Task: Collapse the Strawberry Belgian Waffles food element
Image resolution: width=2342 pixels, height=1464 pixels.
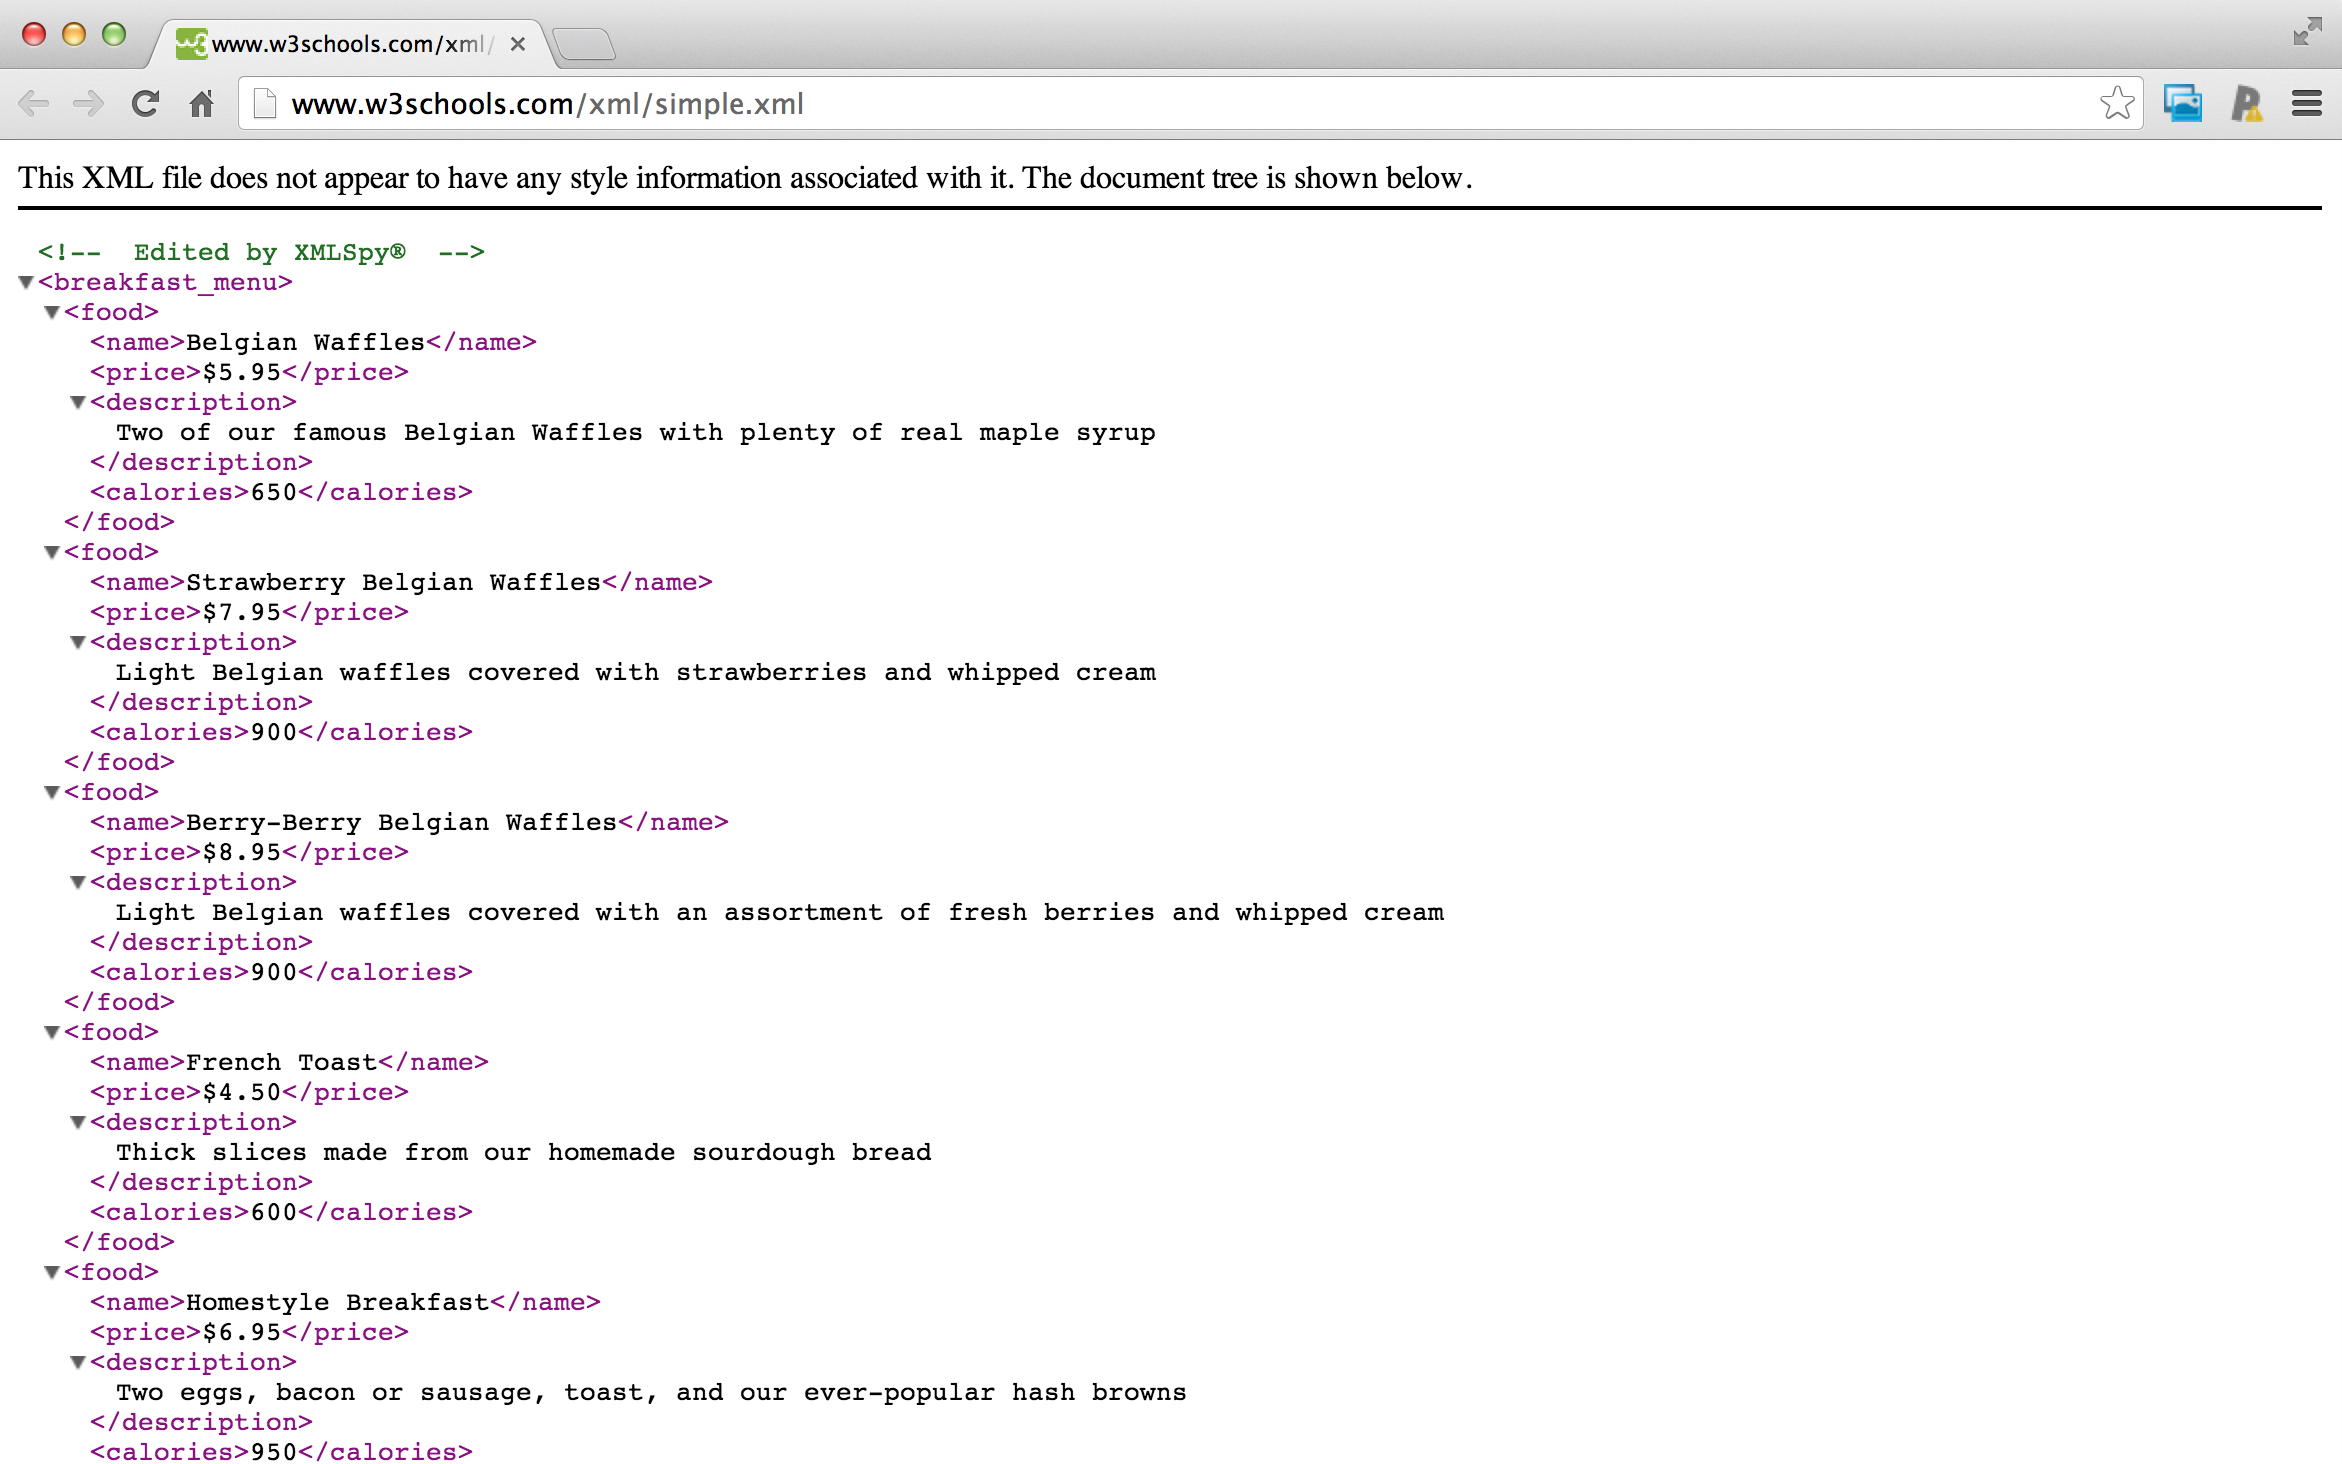Action: 53,552
